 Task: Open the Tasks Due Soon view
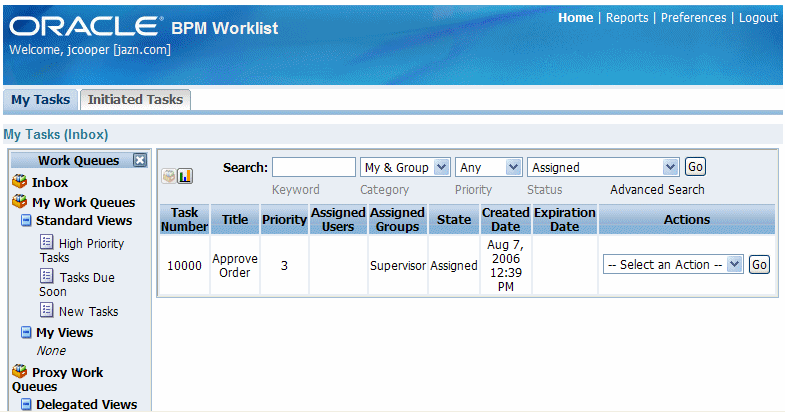(77, 284)
